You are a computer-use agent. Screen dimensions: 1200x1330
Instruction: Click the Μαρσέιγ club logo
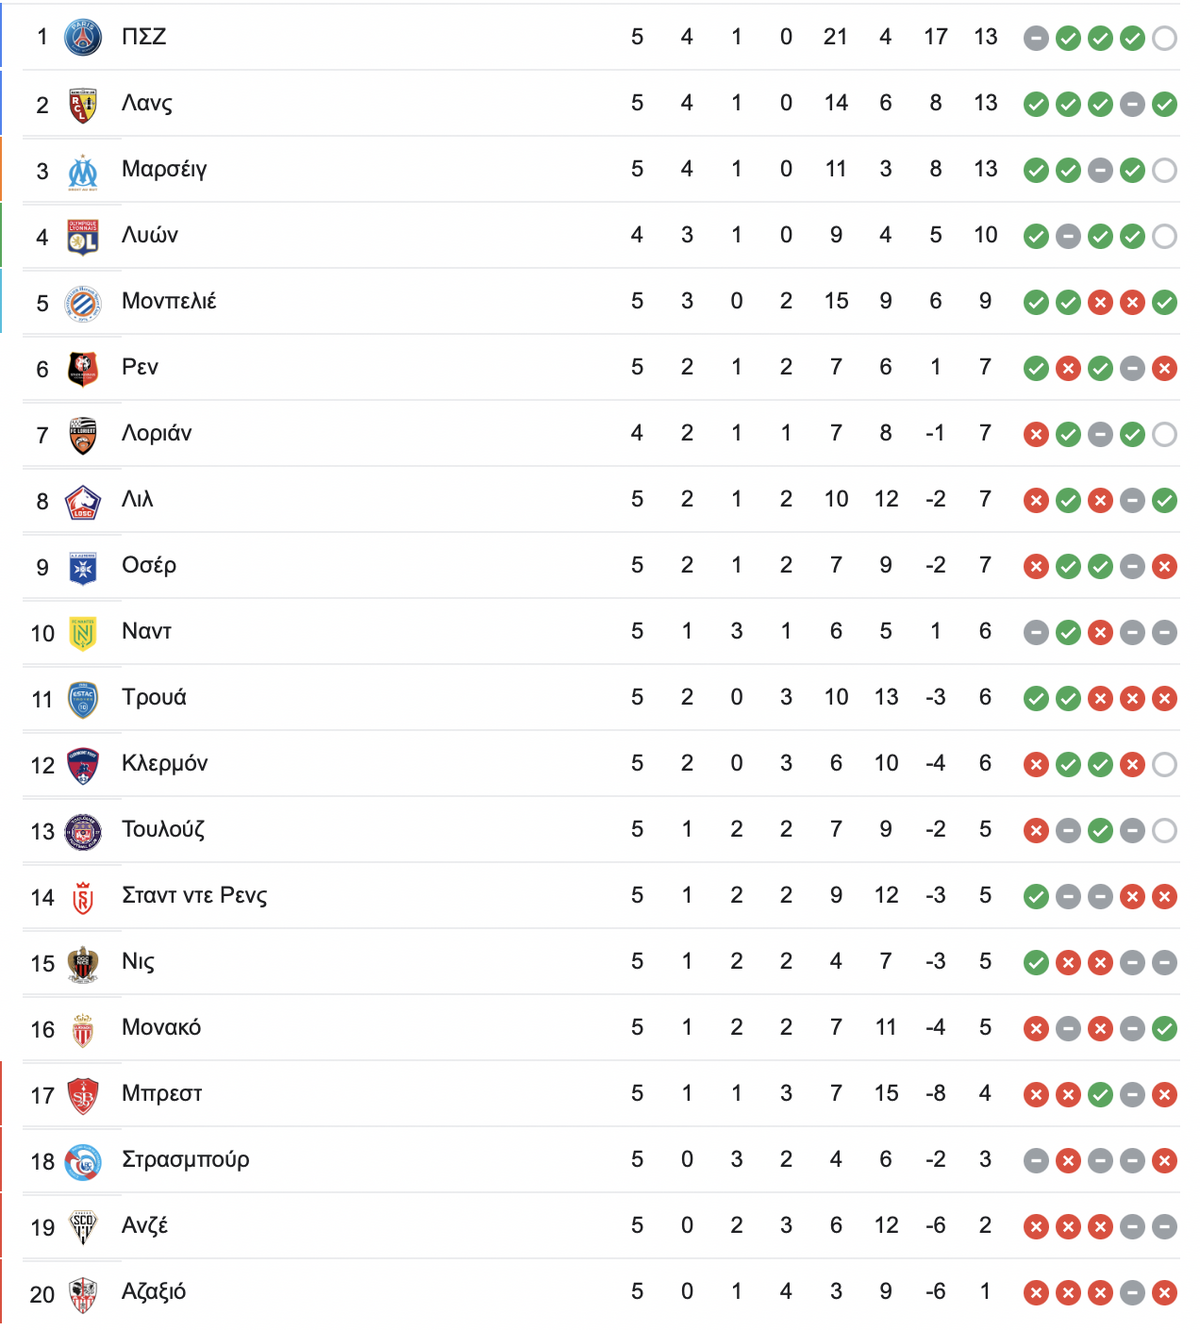[x=83, y=169]
